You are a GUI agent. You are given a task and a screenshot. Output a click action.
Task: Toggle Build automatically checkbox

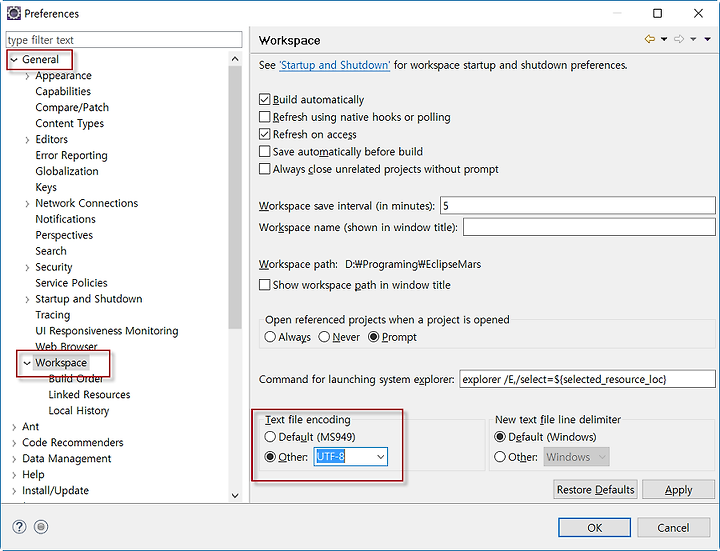pyautogui.click(x=264, y=100)
